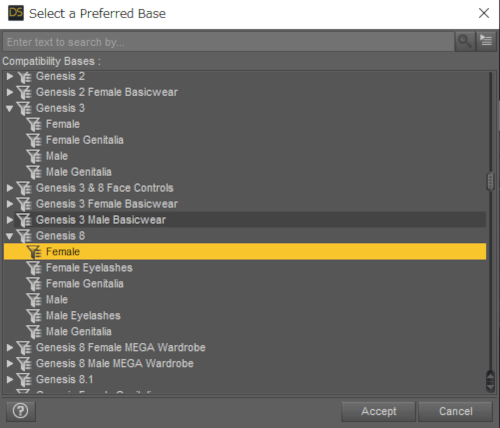The height and width of the screenshot is (428, 500).
Task: Expand Genesis 8 Female MEGA Wardrobe
Action: coord(10,348)
